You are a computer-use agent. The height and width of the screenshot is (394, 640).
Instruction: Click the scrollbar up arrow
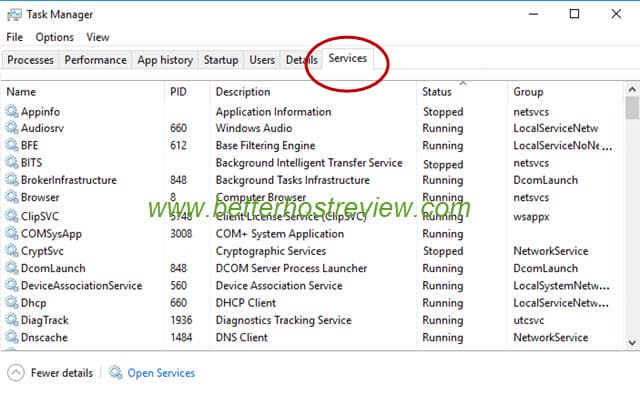pyautogui.click(x=632, y=89)
